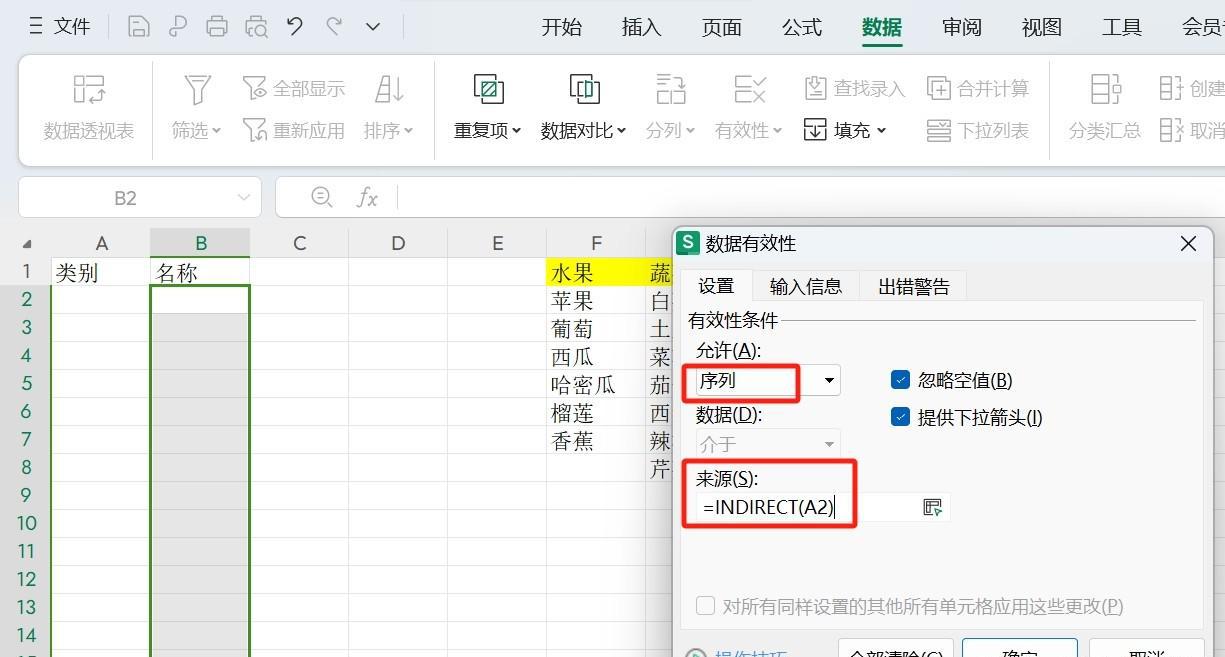Switch to the 工具 ribbon tab
Screen dimensions: 1225x657
coord(1122,28)
